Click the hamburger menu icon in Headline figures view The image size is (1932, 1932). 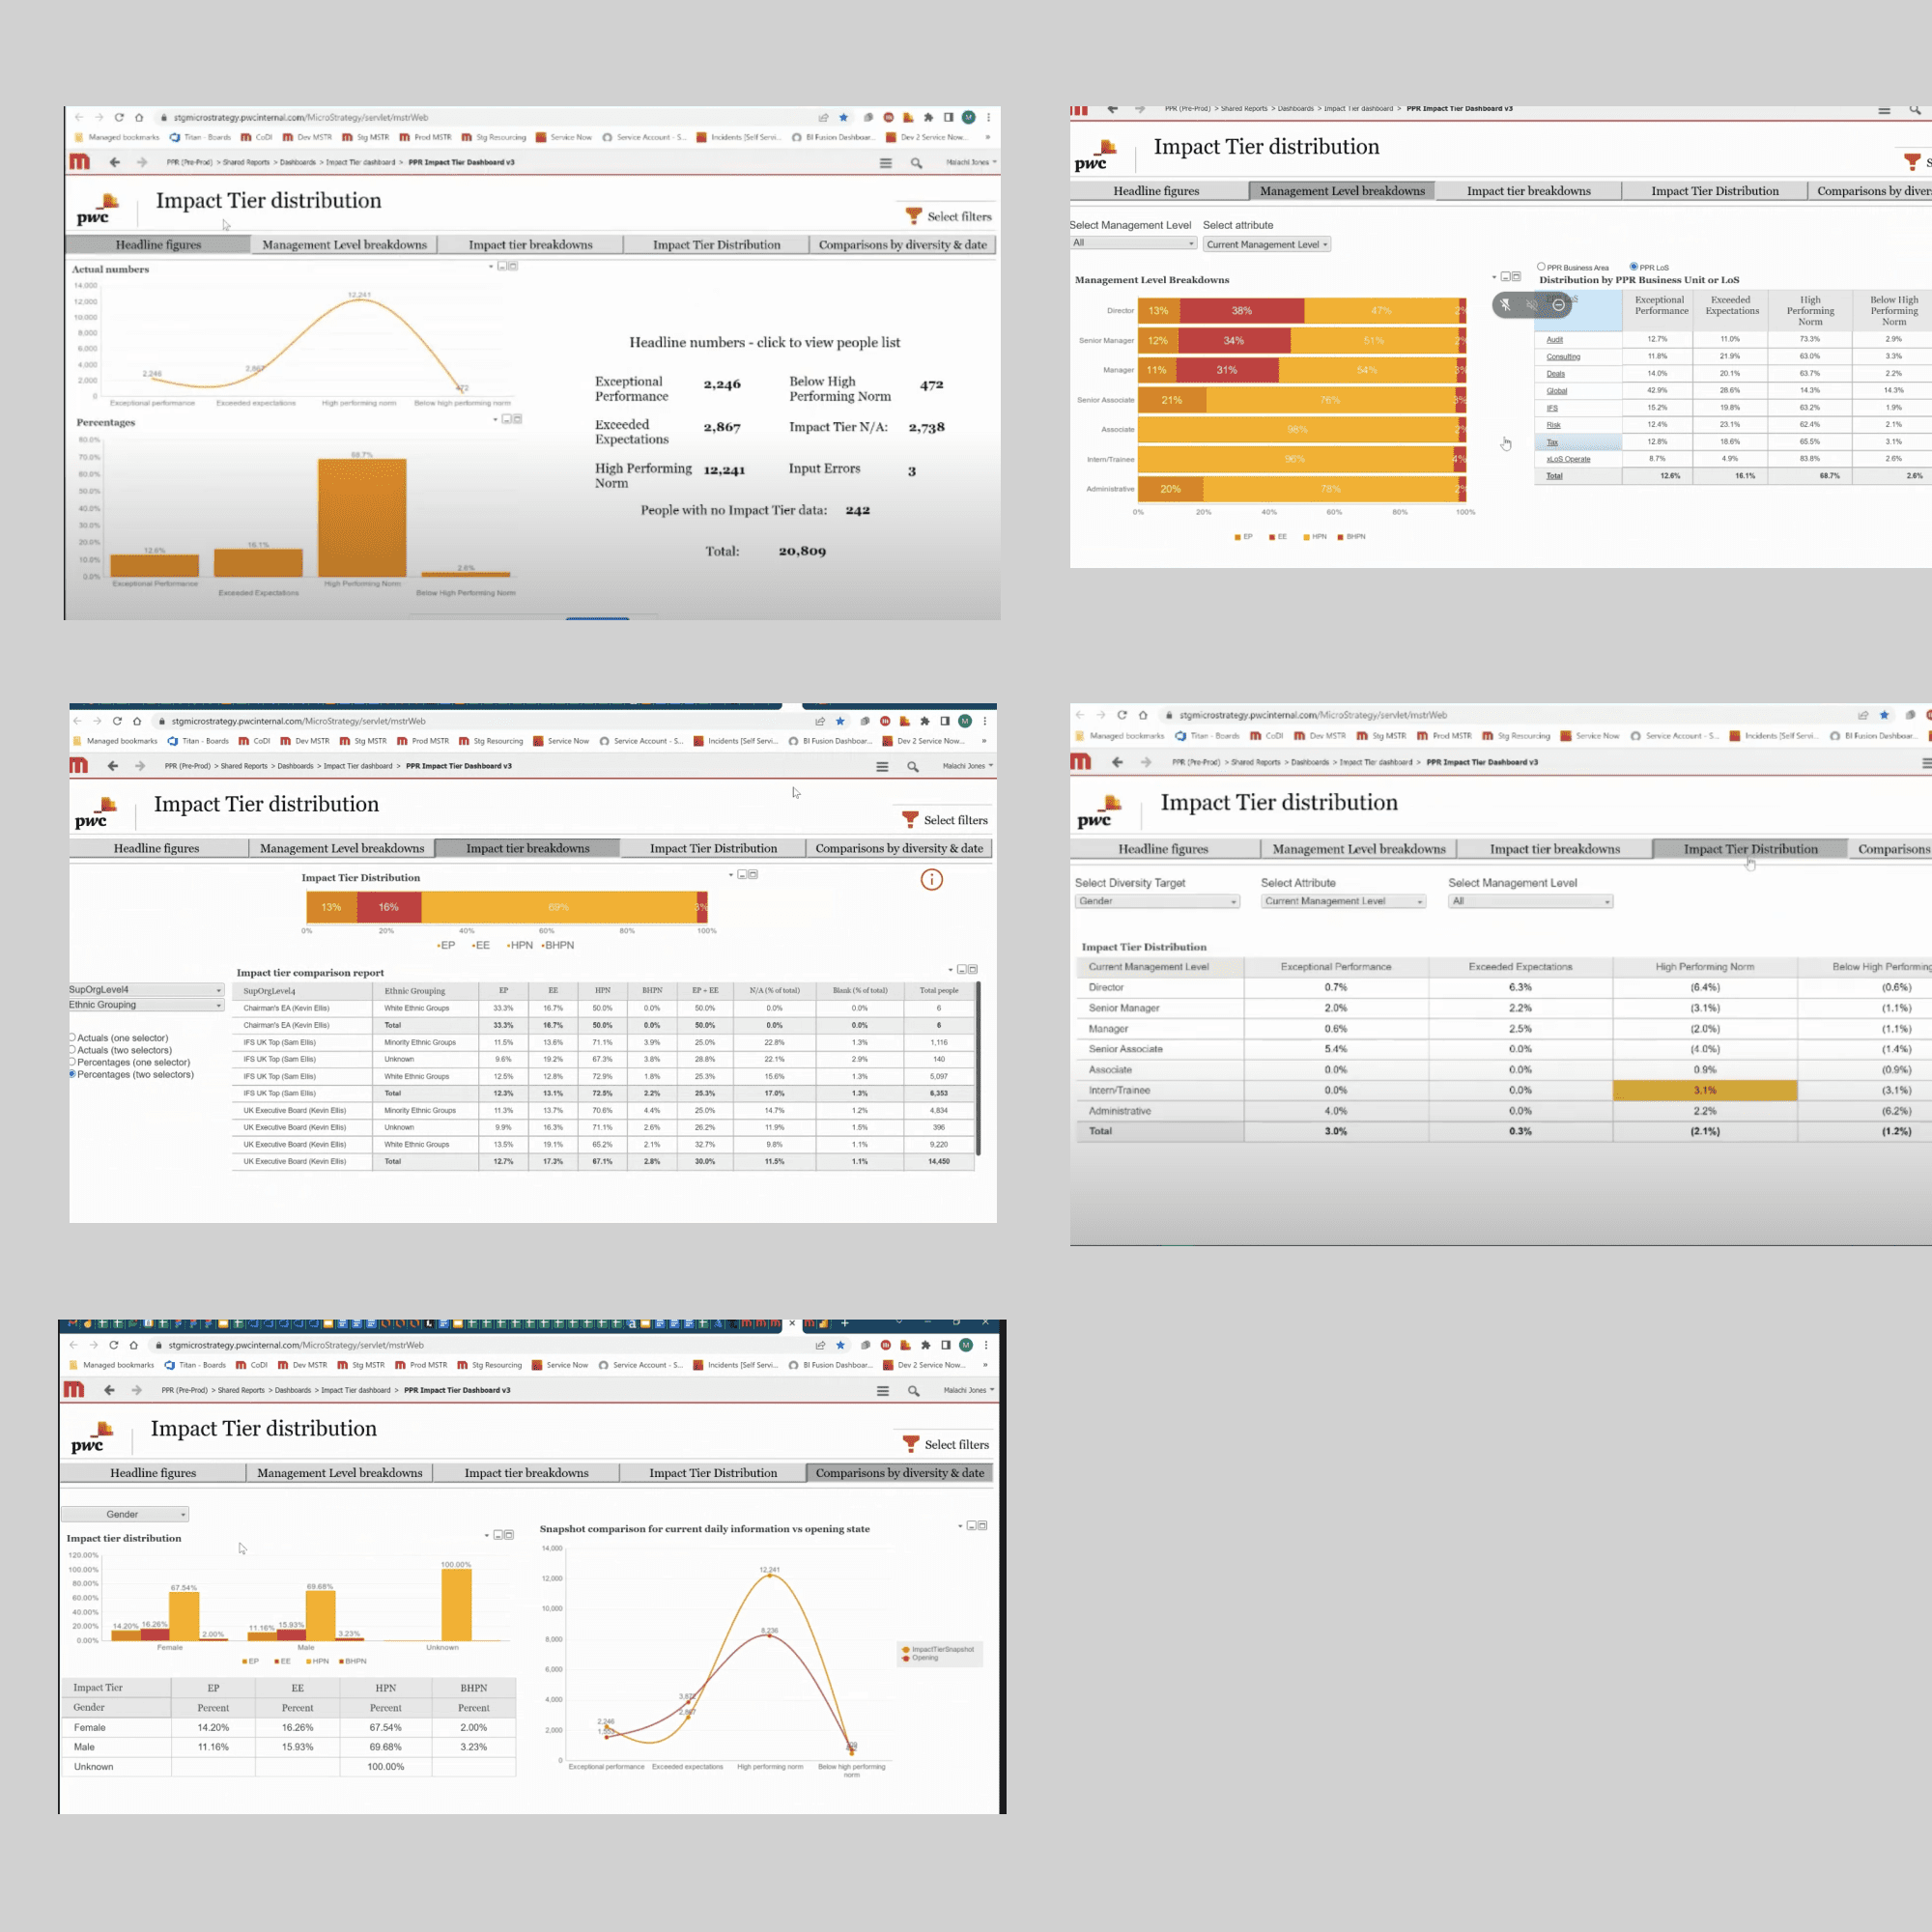point(885,162)
